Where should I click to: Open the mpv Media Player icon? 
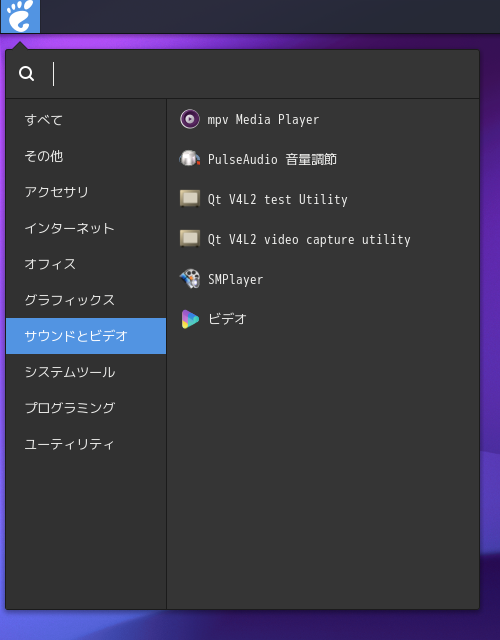tap(190, 119)
